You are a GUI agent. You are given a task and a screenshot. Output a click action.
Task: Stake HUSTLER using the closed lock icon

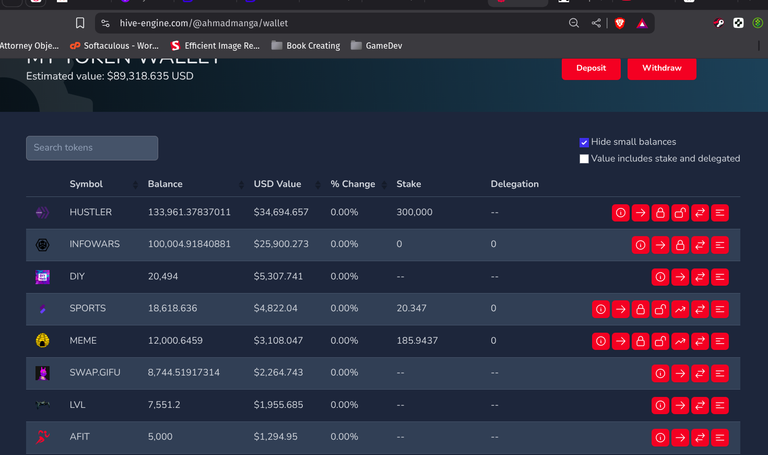click(660, 213)
